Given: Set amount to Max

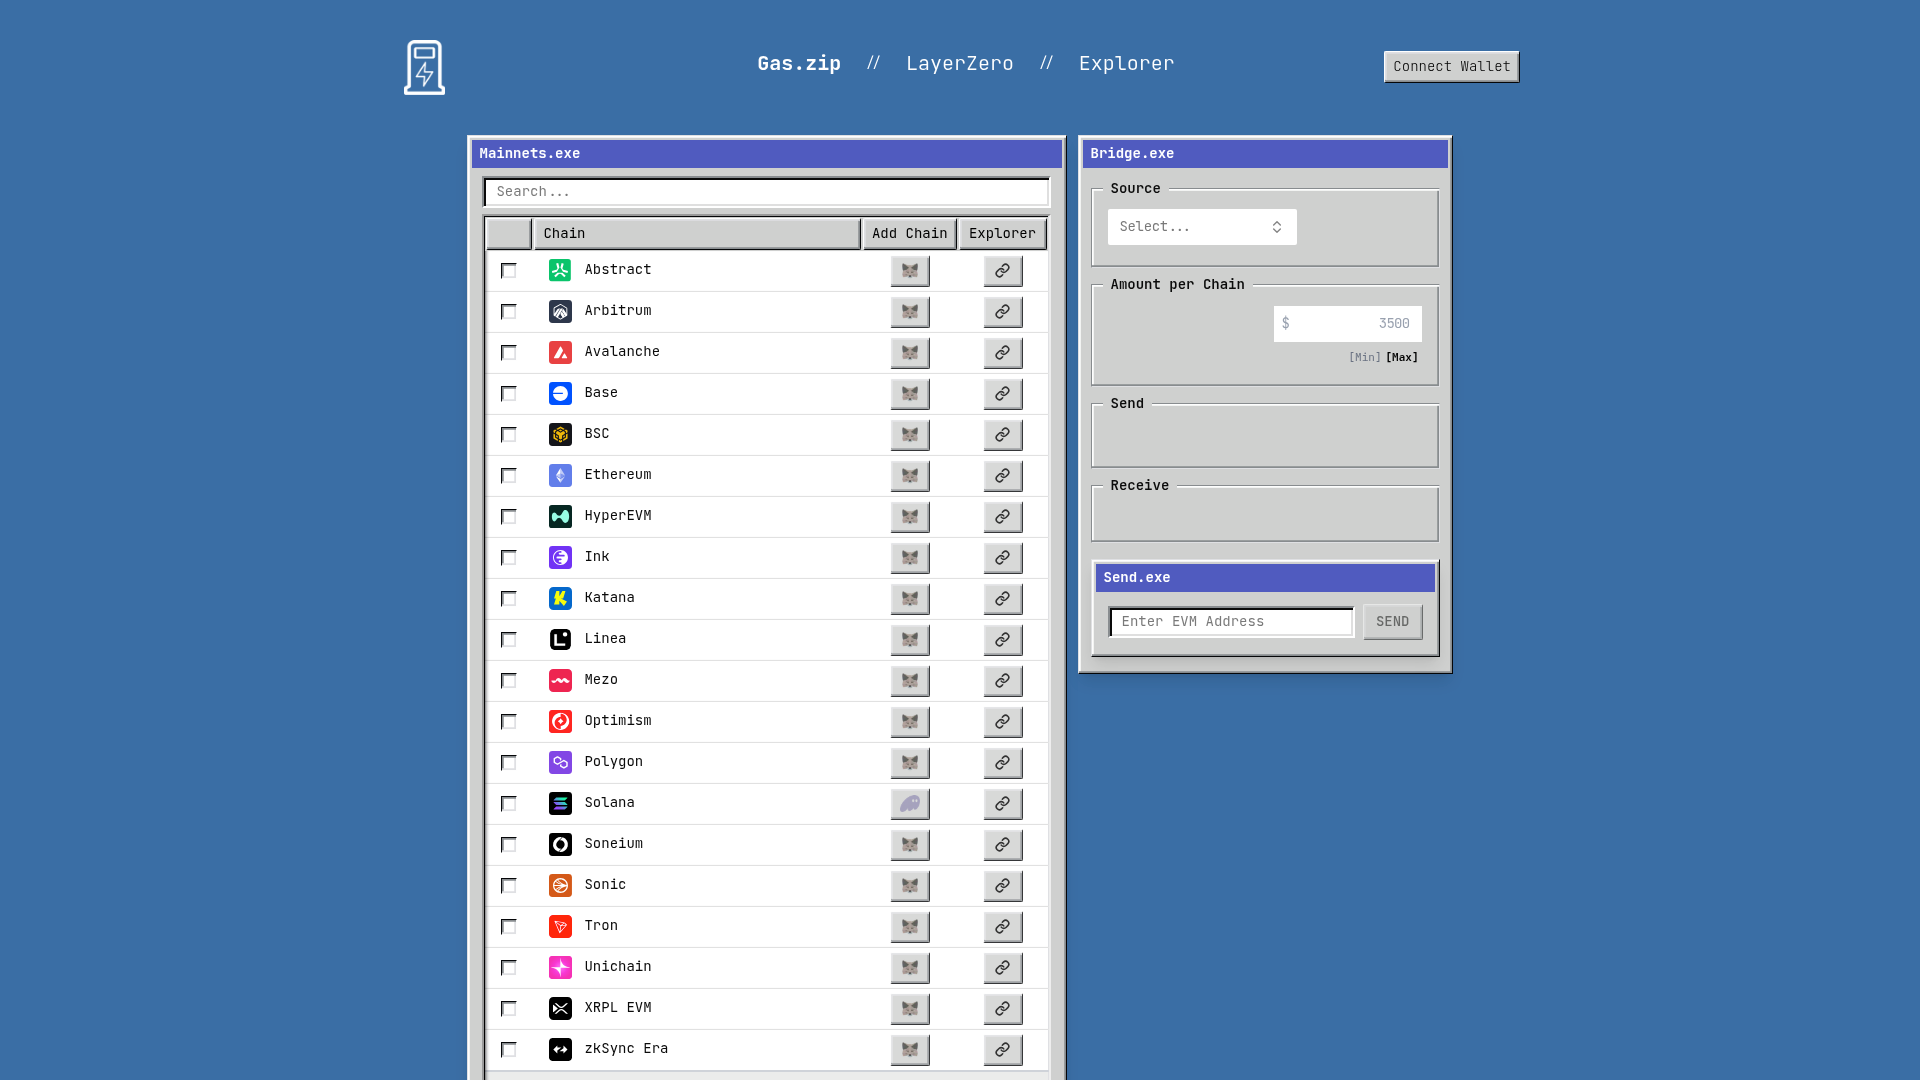Looking at the screenshot, I should point(1402,357).
